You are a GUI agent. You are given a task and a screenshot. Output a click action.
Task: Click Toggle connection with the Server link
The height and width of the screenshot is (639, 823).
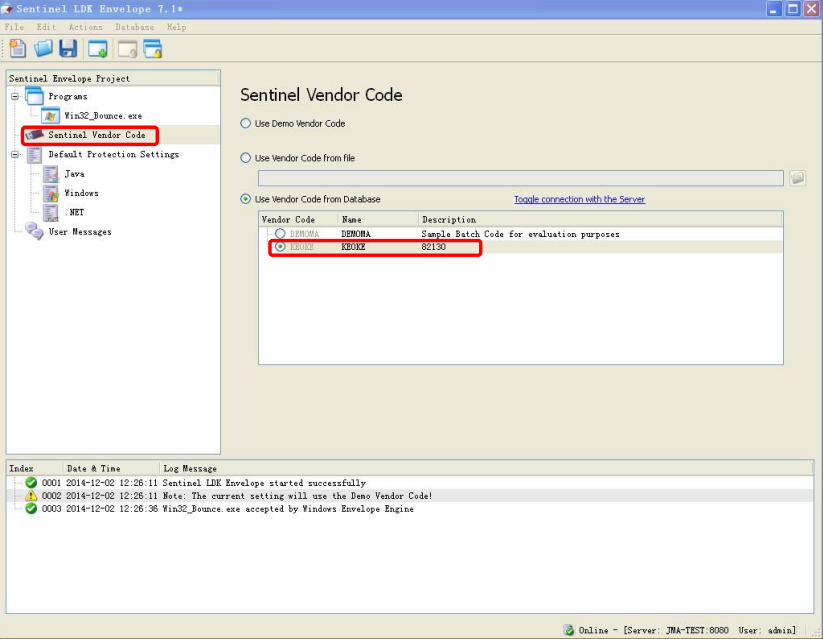[x=579, y=199]
